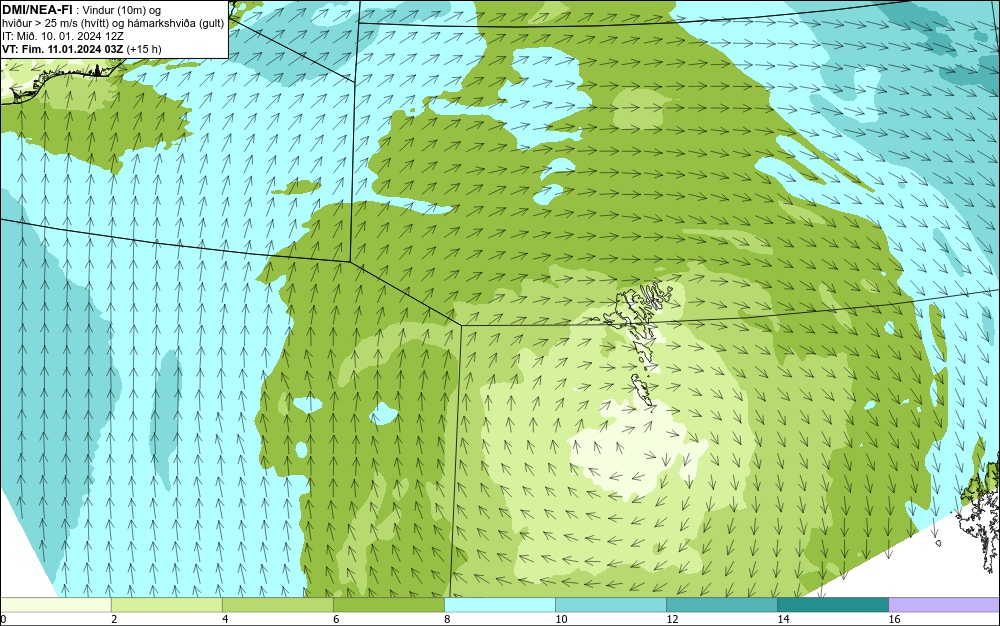1000x626 pixels.
Task: Click the legend scale label "10"
Action: [561, 619]
